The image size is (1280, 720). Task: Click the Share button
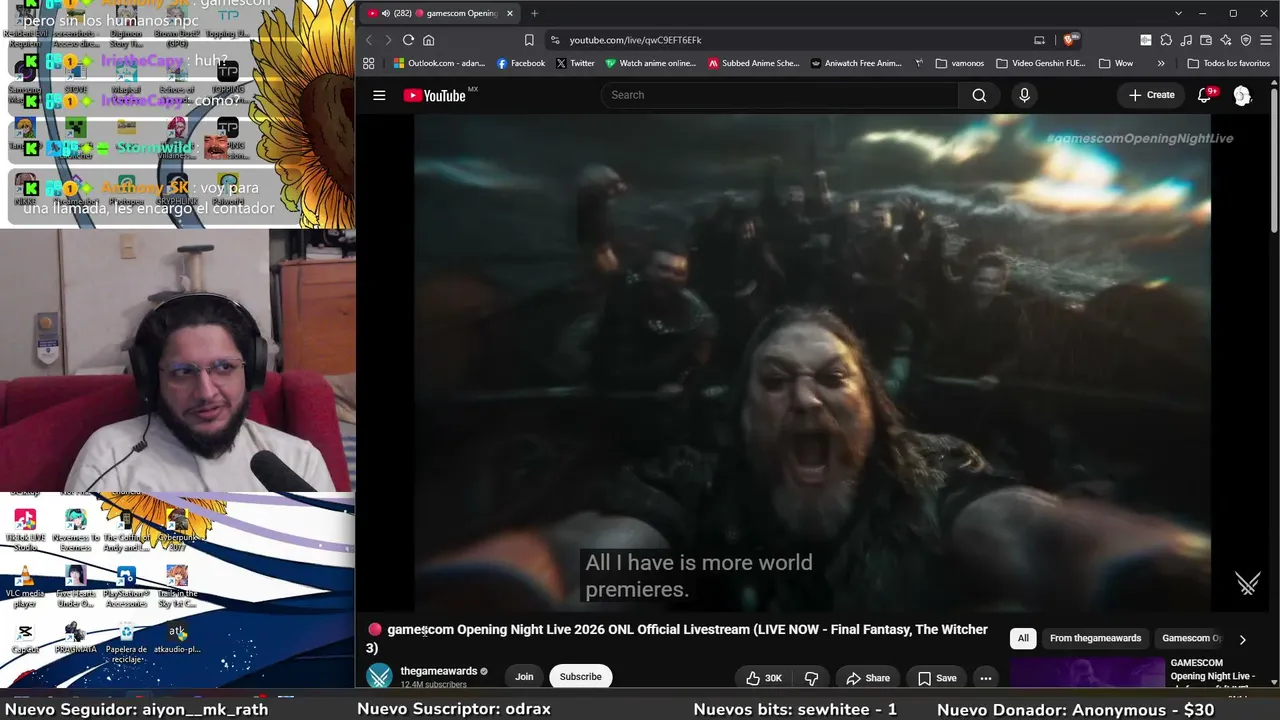[867, 678]
